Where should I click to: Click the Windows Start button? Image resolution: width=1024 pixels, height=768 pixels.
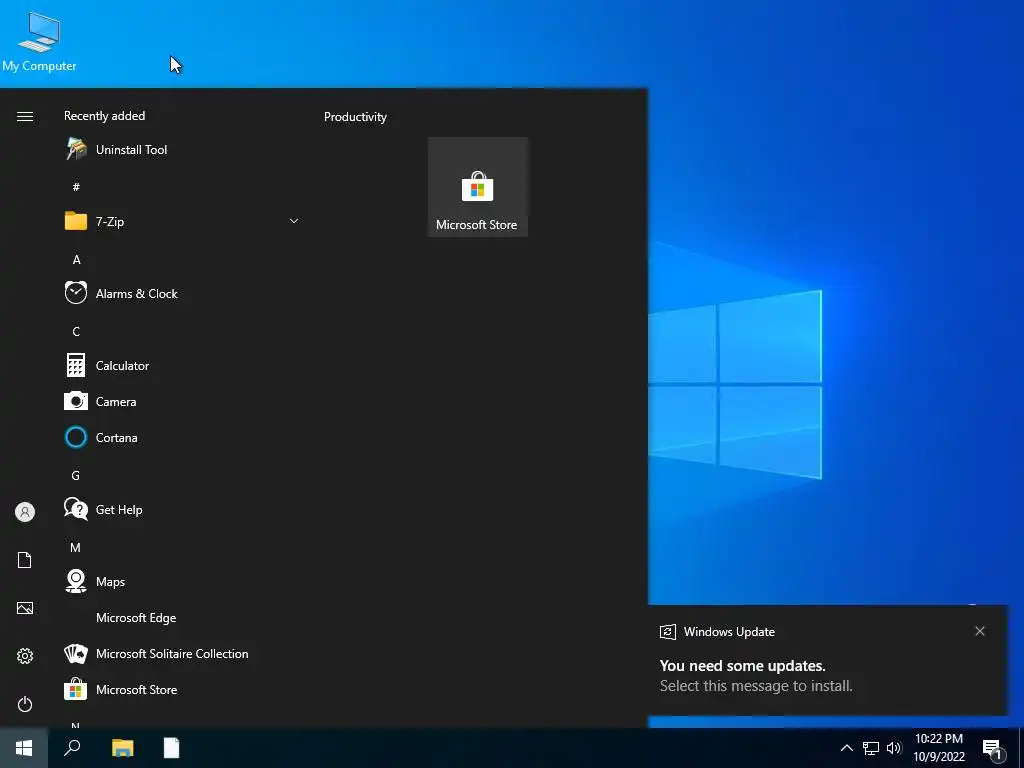coord(24,748)
